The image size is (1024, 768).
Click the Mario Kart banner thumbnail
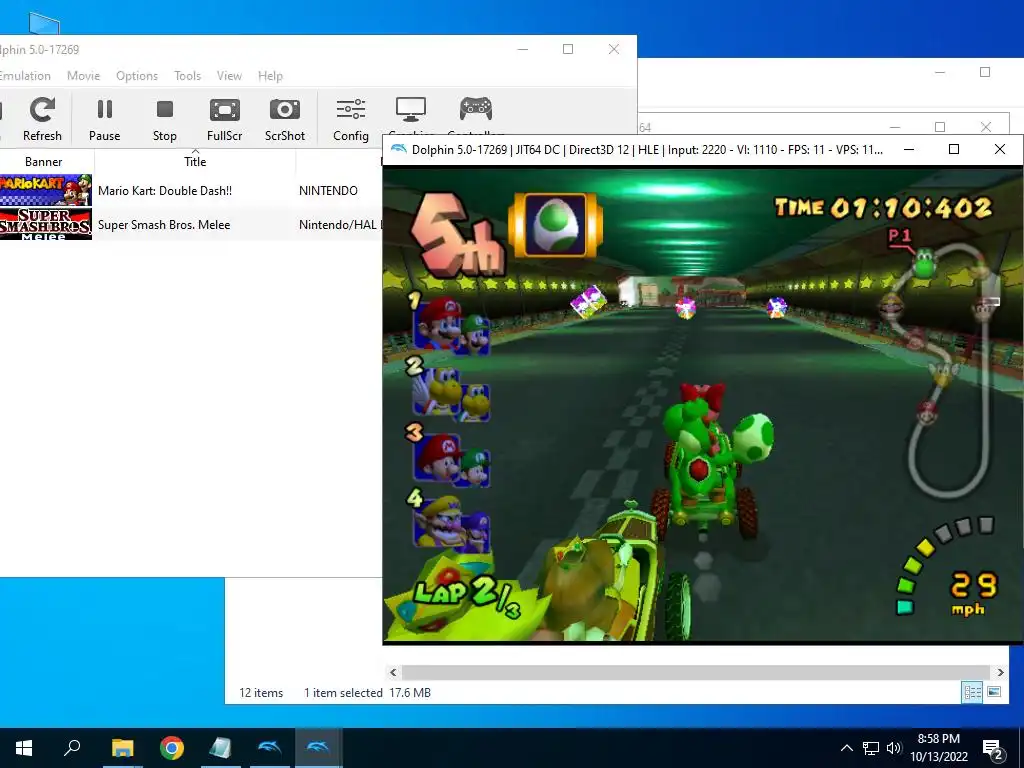click(46, 190)
